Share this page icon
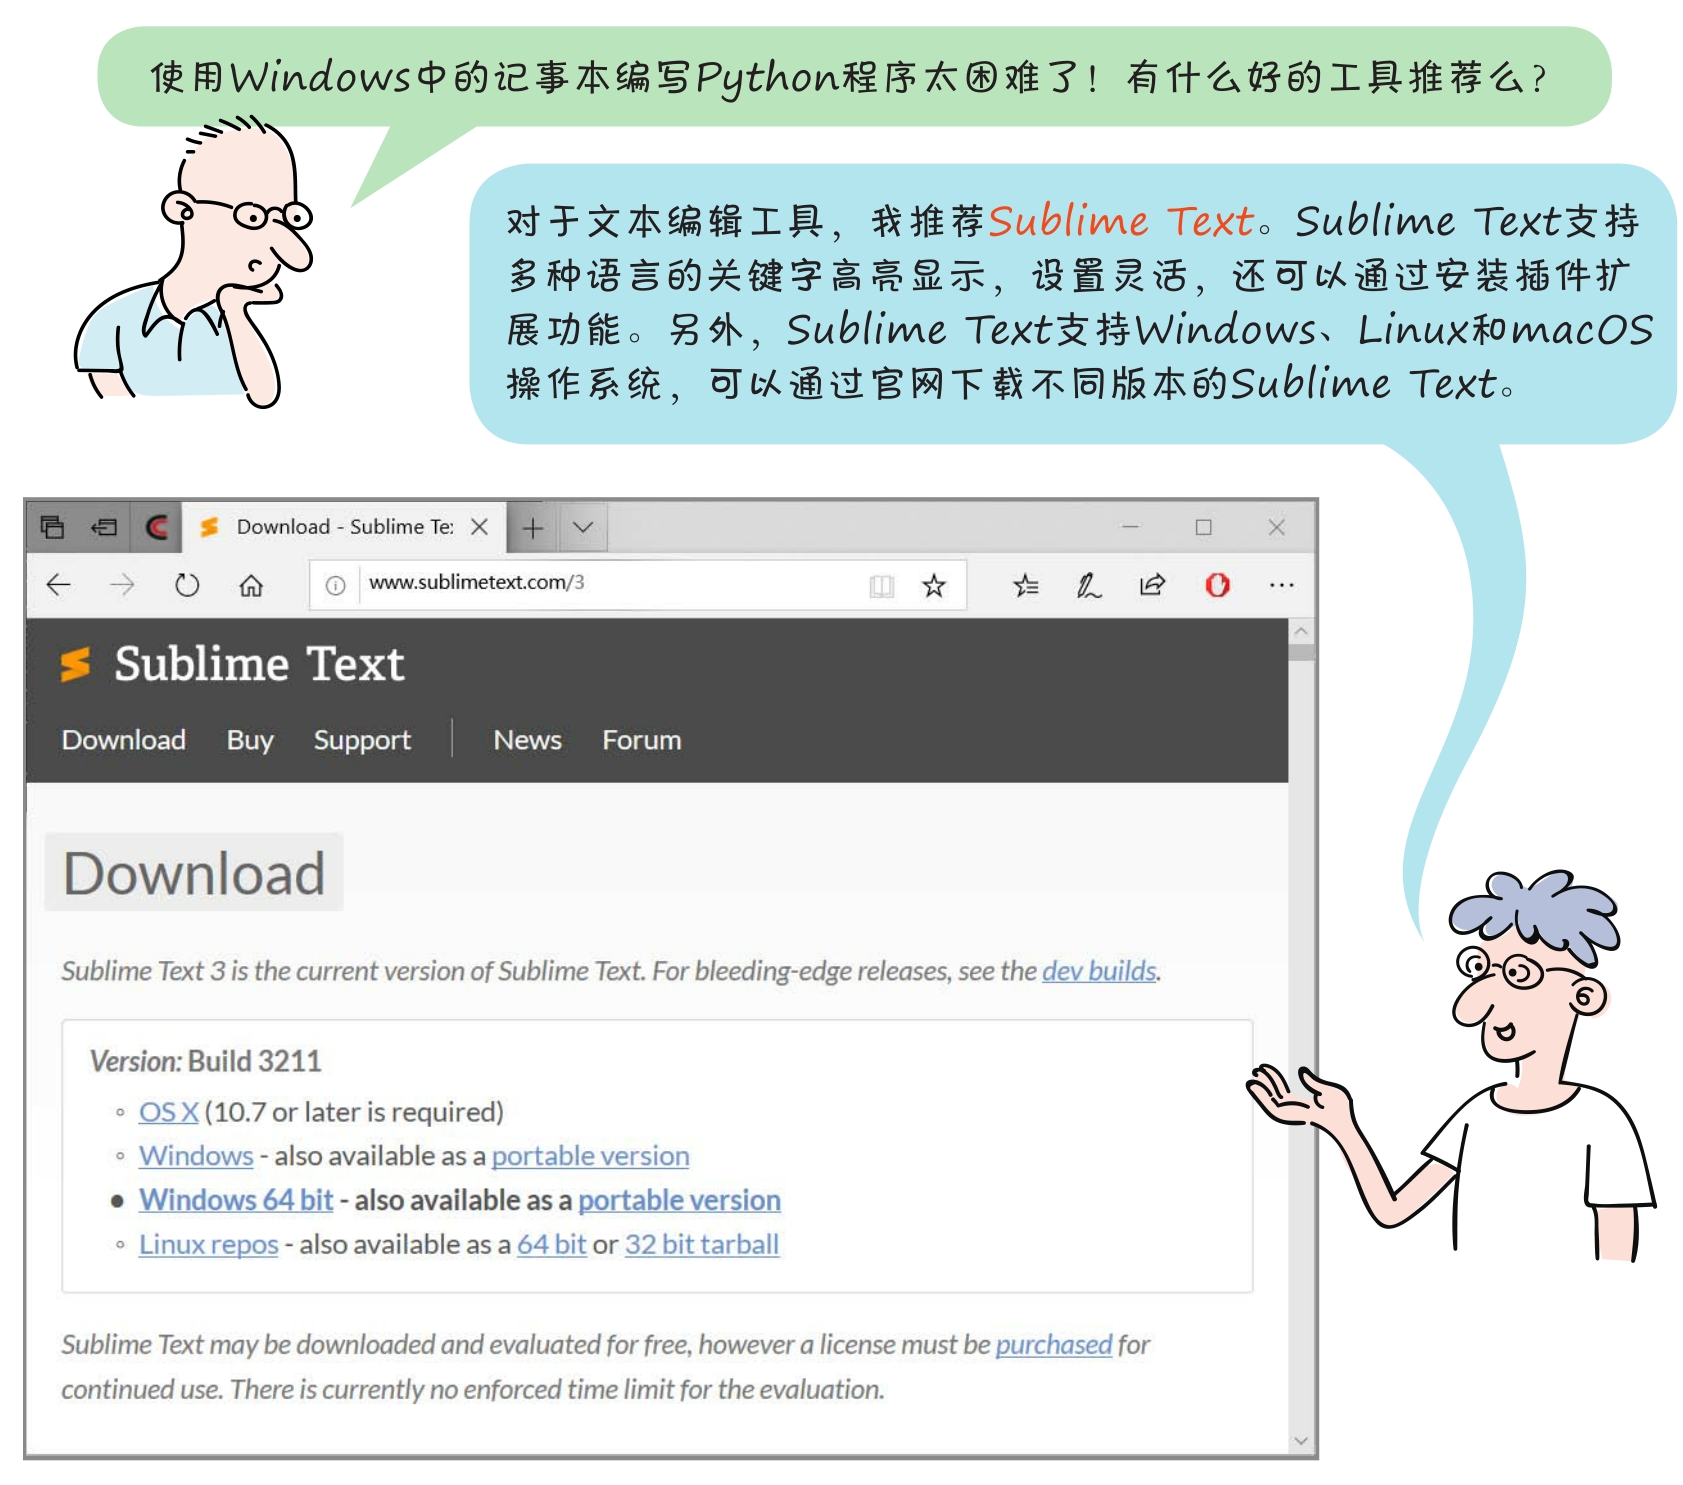Viewport: 1683px width, 1485px height. coord(1152,586)
